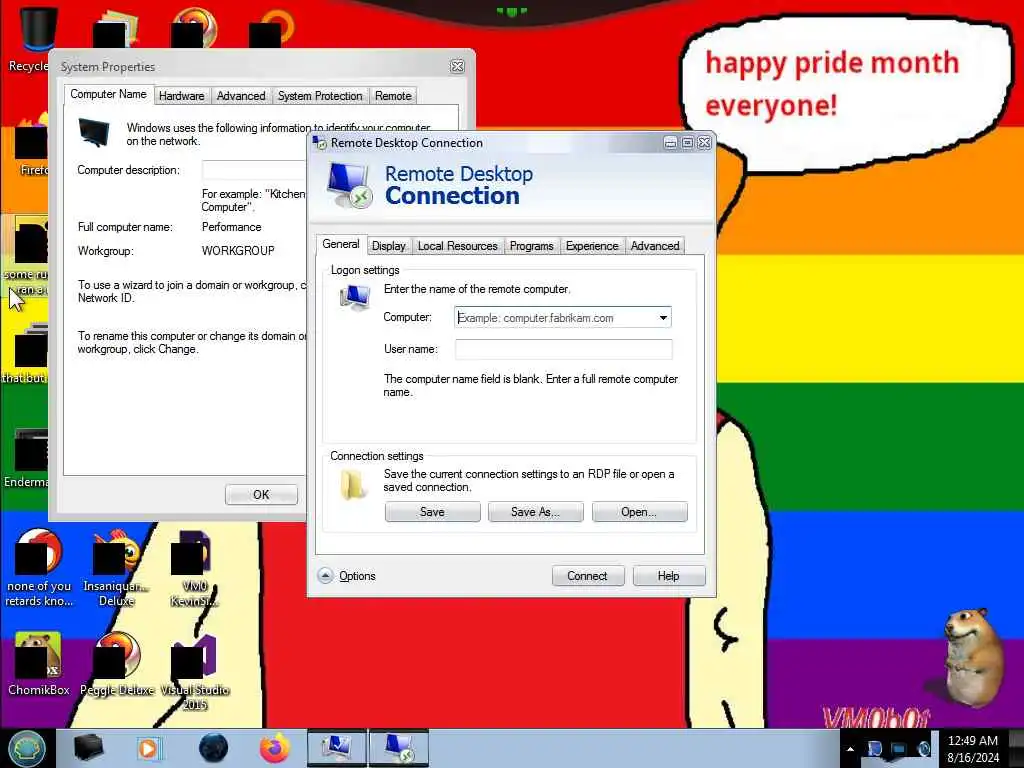1024x768 pixels.
Task: Go to the Experience tab
Action: [x=592, y=246]
